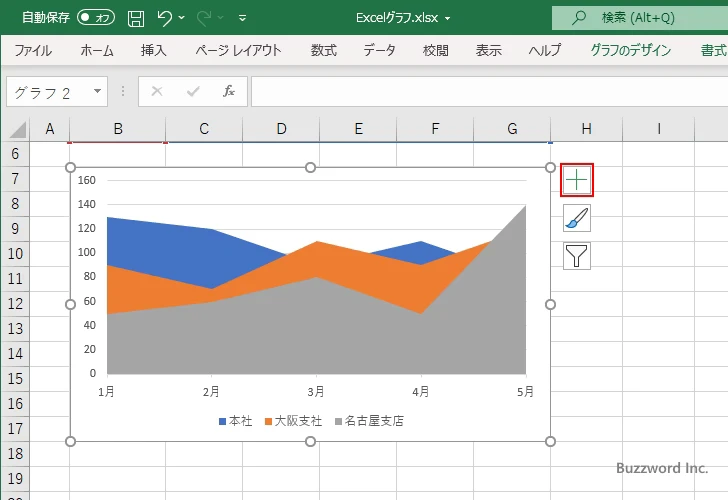Select row 12 header

(x=15, y=304)
